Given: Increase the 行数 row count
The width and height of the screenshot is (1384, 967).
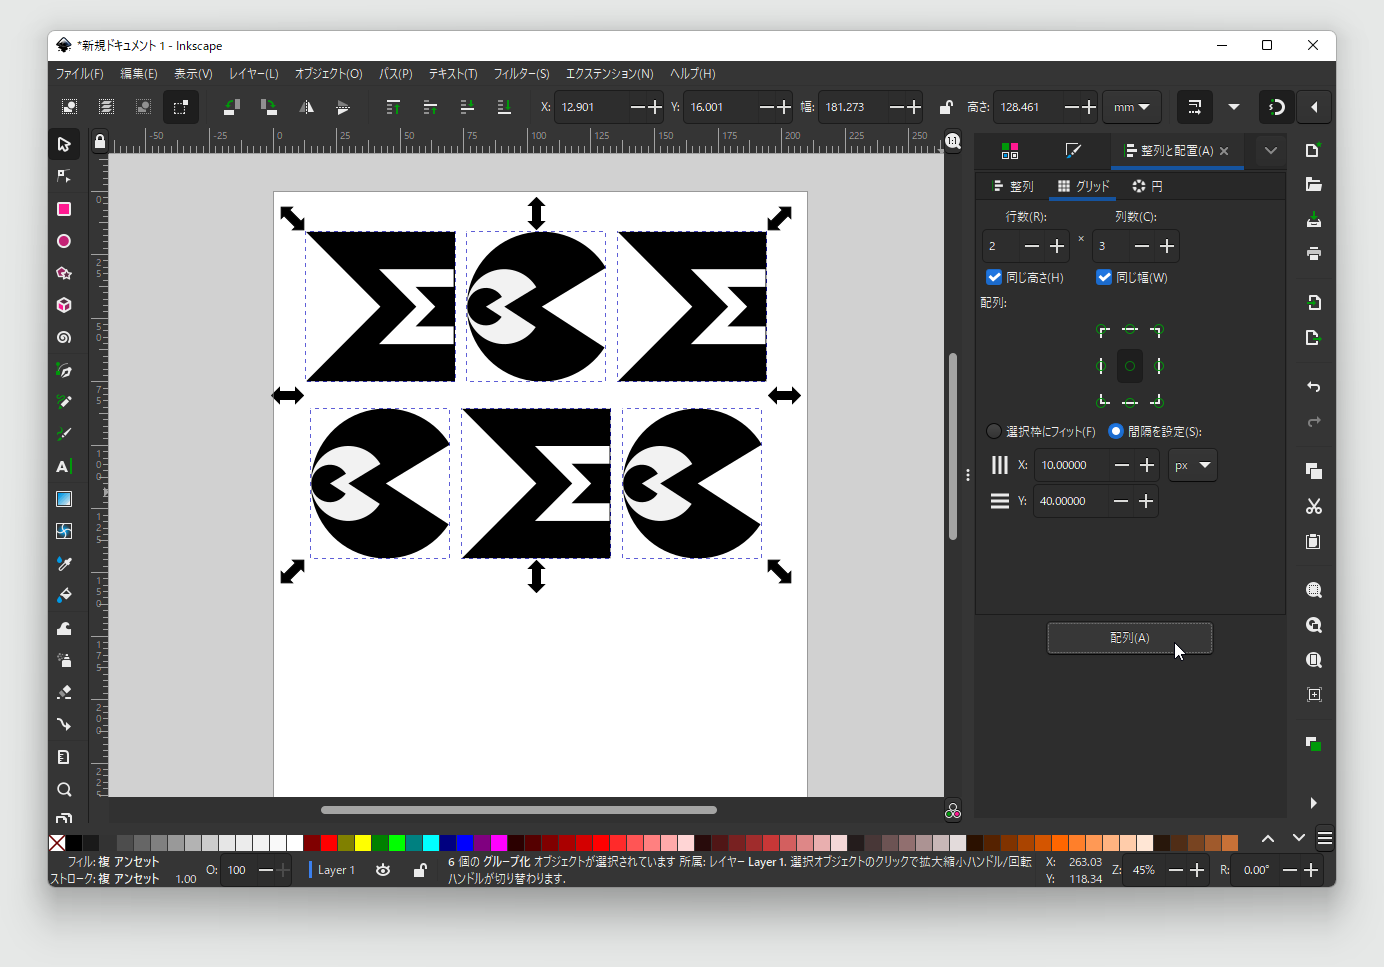Looking at the screenshot, I should point(1057,246).
